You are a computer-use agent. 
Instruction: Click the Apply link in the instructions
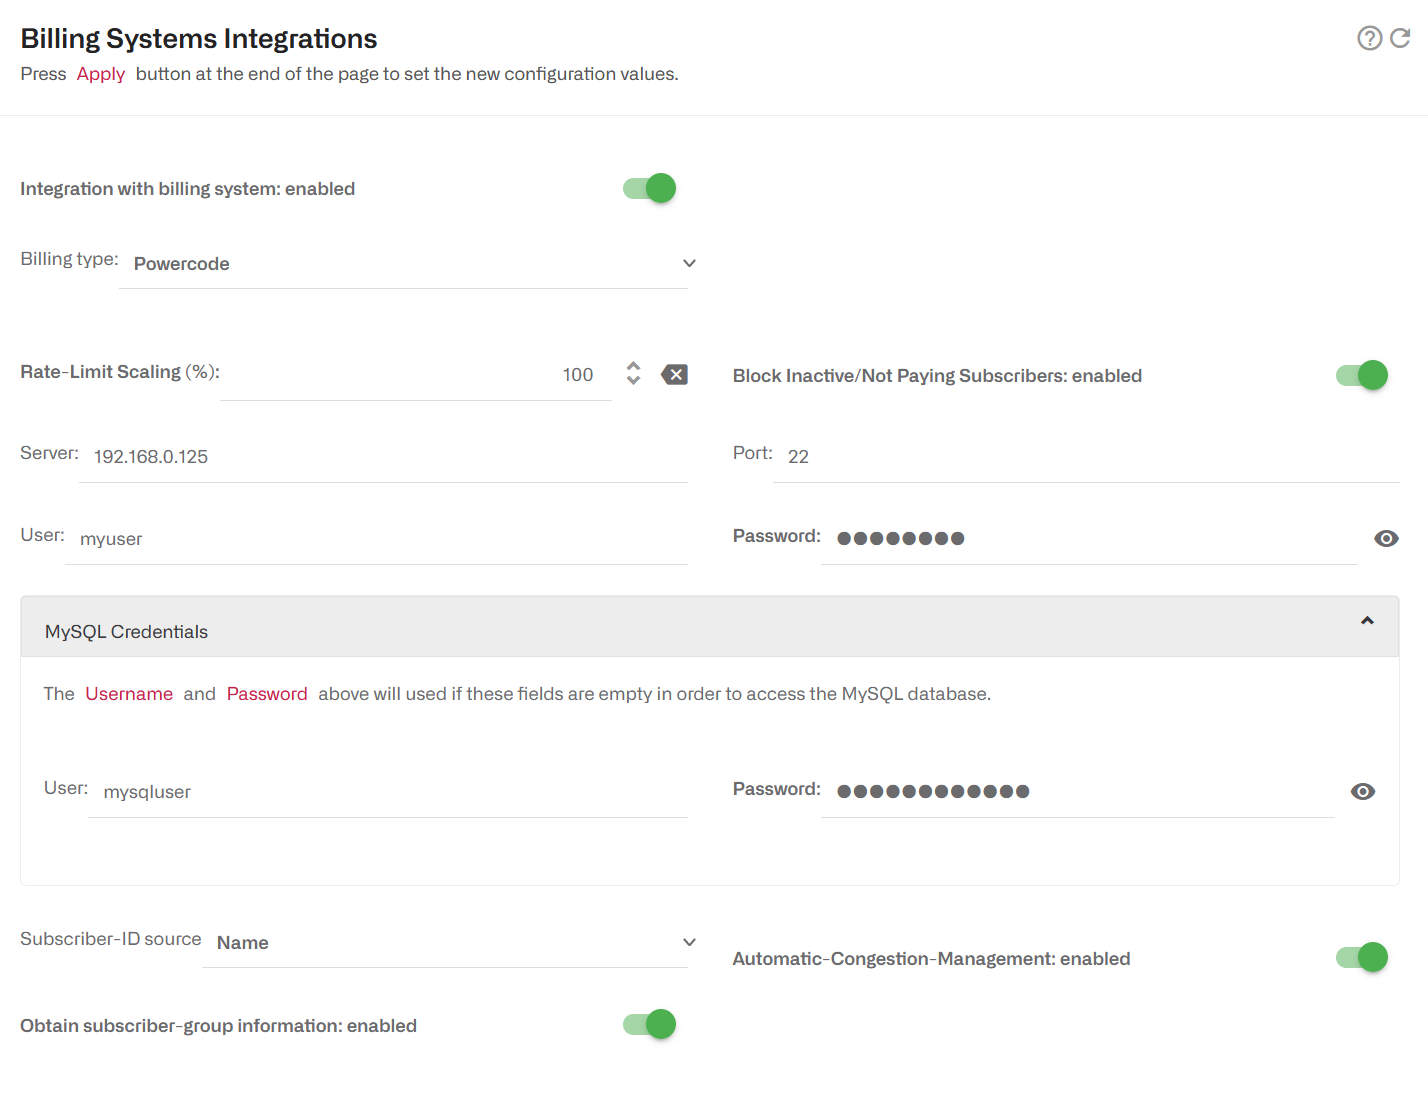click(101, 73)
